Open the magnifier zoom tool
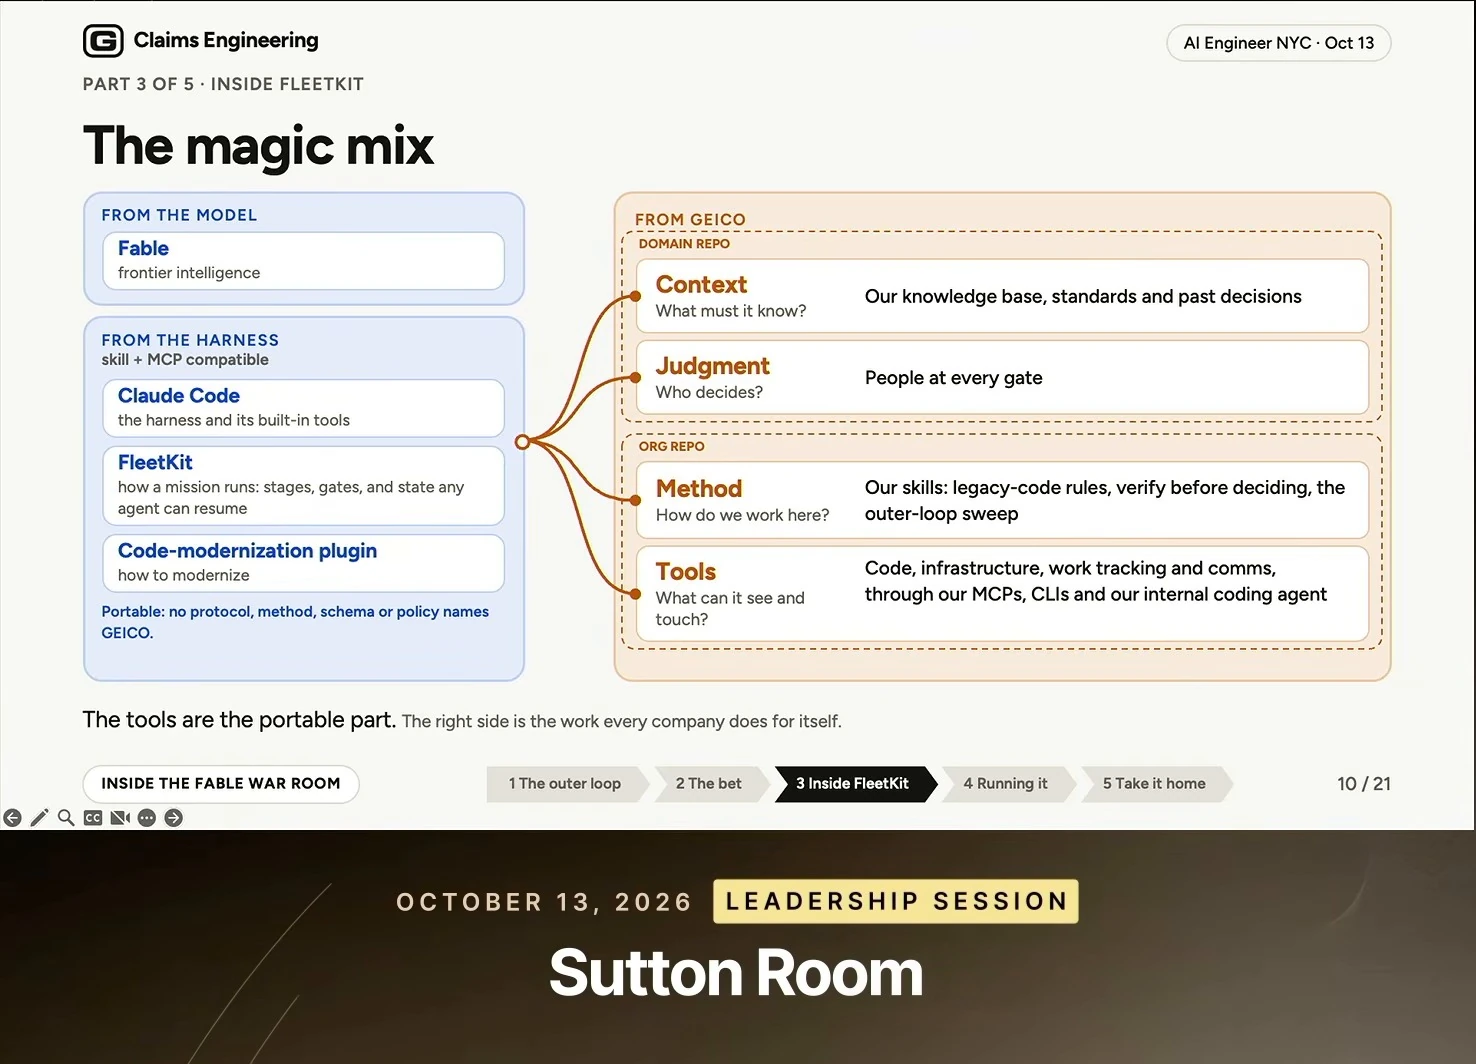Viewport: 1476px width, 1064px height. 66,818
